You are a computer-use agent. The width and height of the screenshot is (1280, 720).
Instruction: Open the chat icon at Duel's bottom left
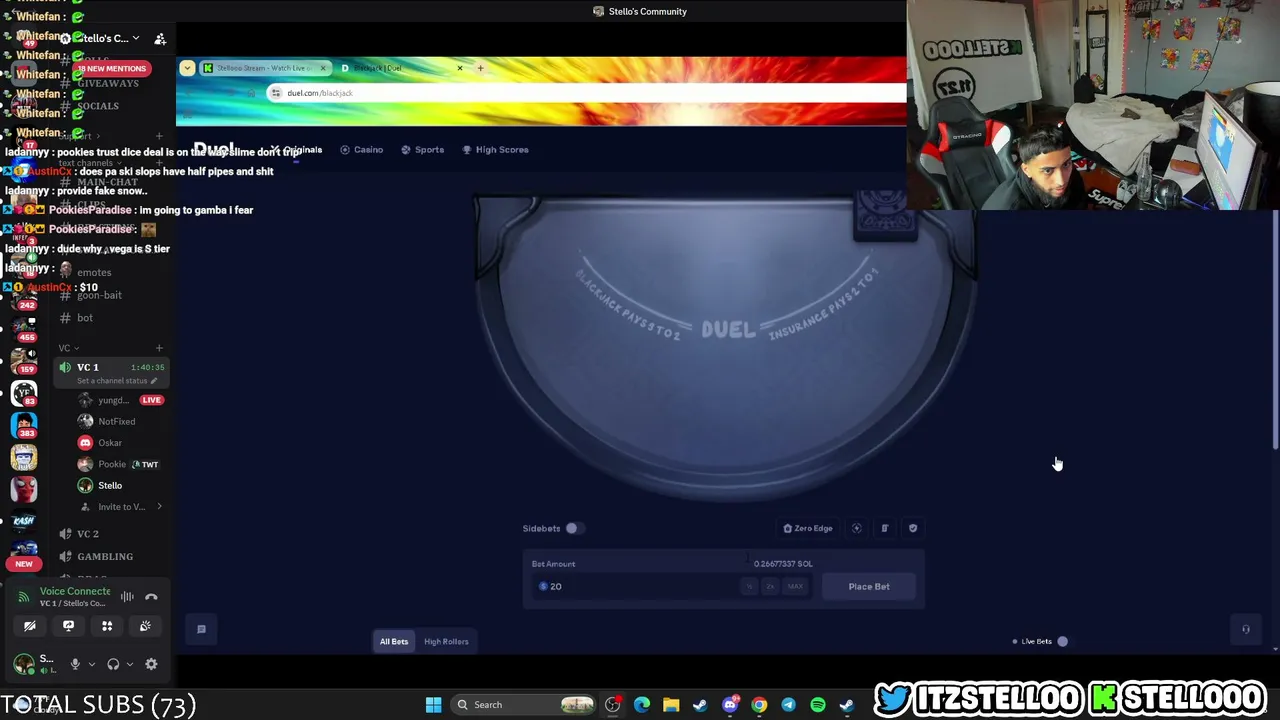coord(201,629)
